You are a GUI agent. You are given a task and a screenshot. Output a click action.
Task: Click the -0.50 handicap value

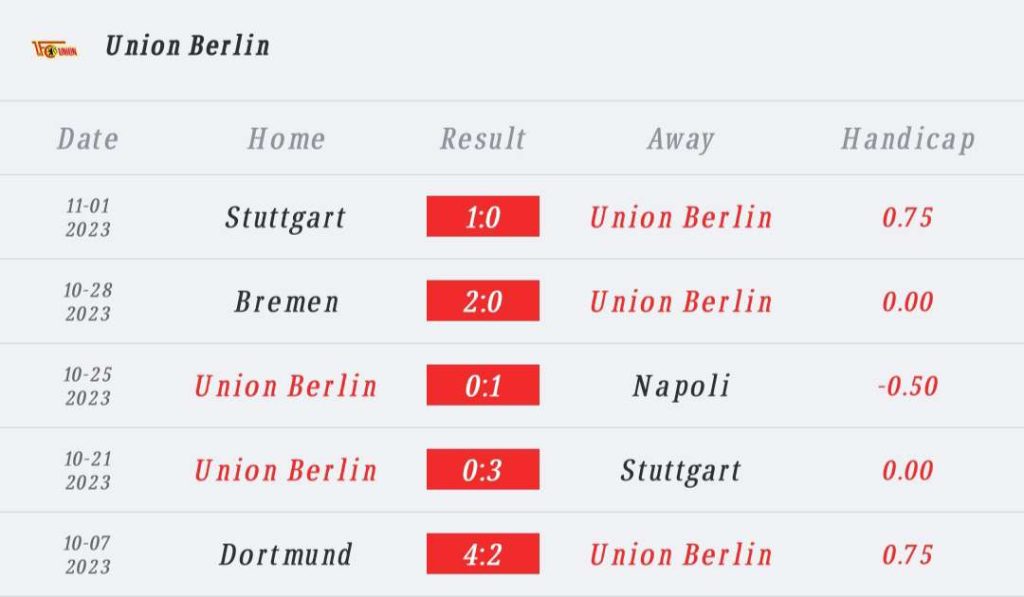[907, 386]
